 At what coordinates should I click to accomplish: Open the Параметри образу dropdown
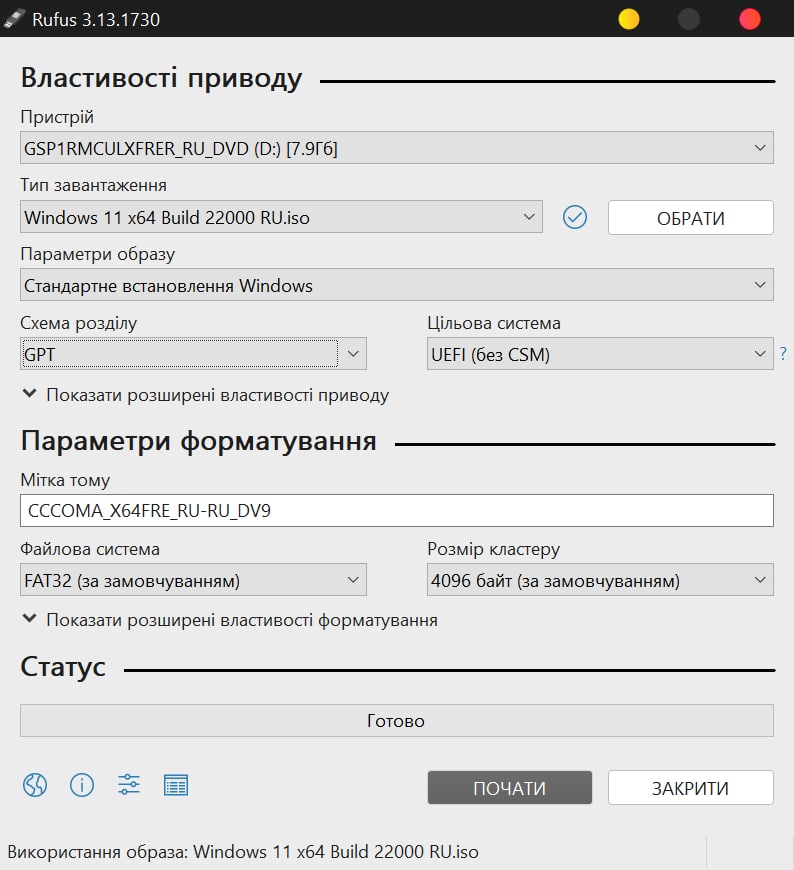397,285
